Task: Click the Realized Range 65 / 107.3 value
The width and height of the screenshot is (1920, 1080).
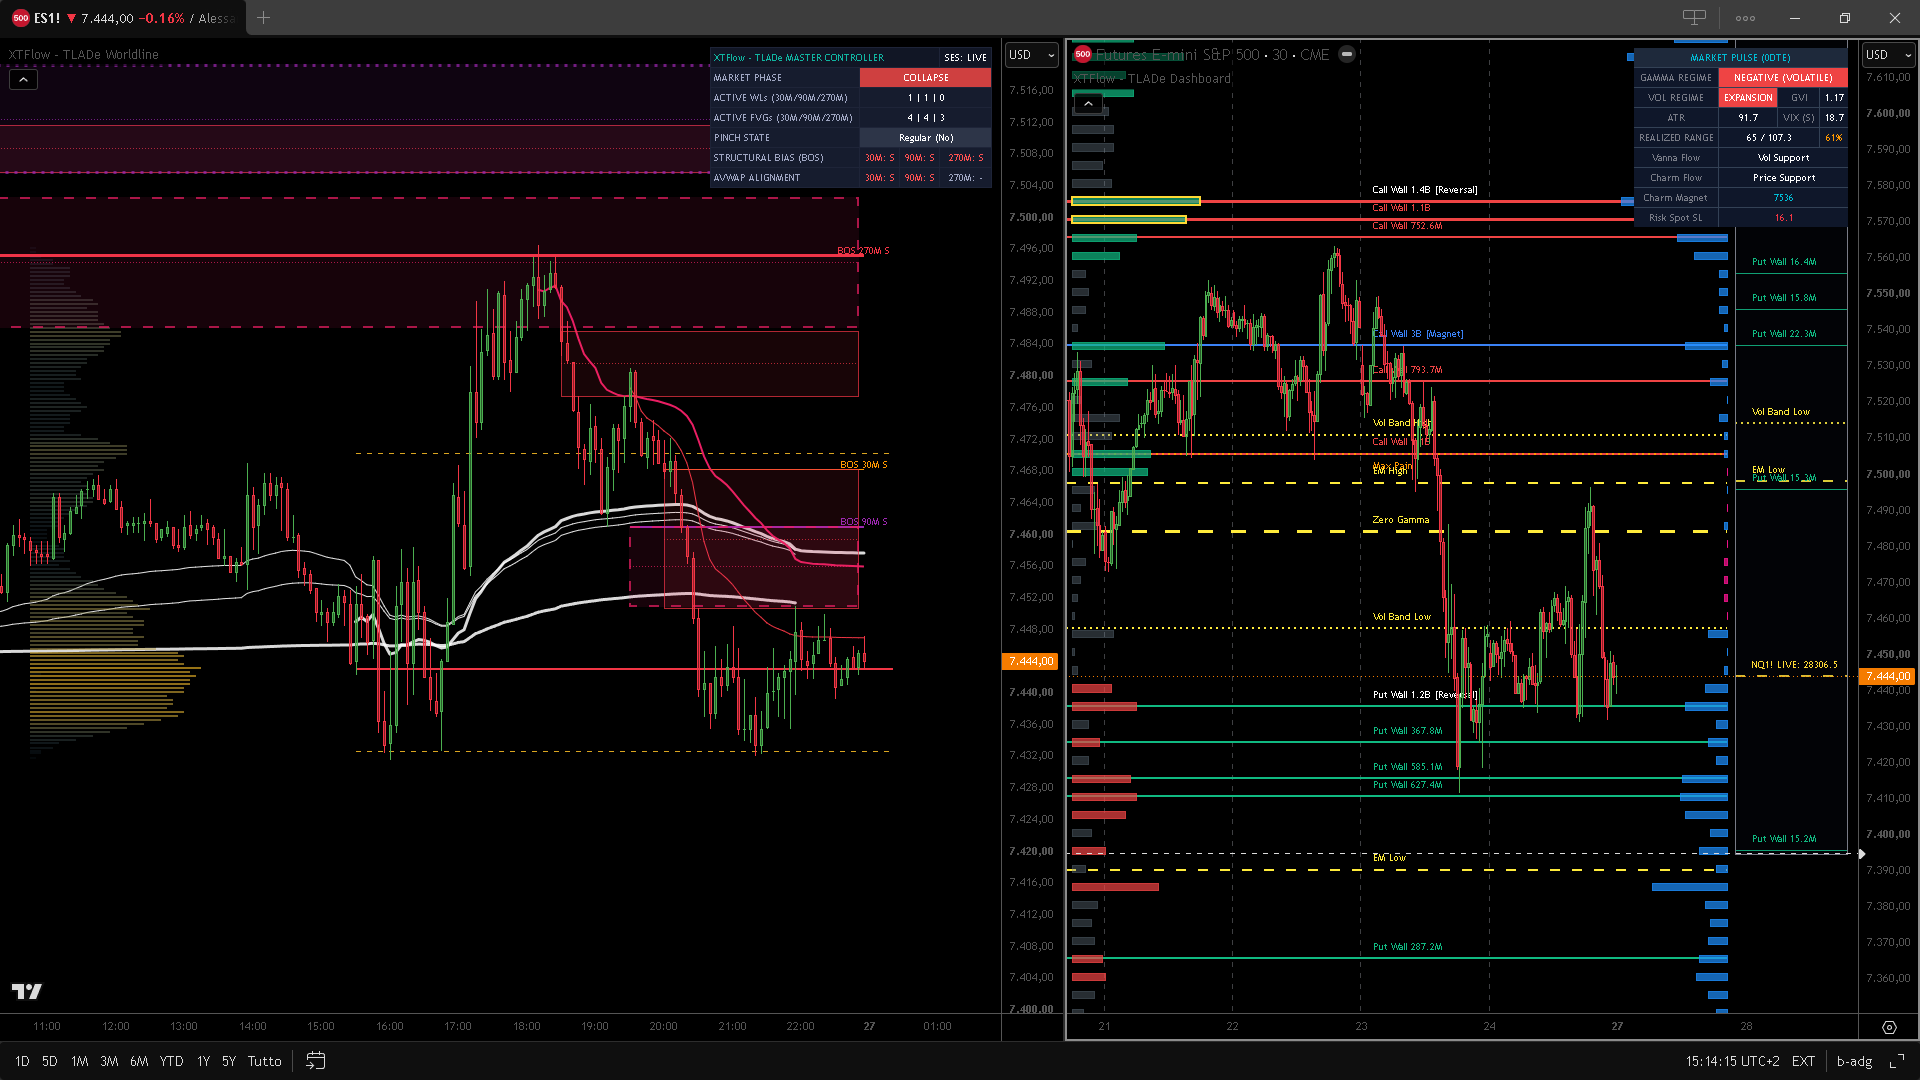Action: 1769,138
